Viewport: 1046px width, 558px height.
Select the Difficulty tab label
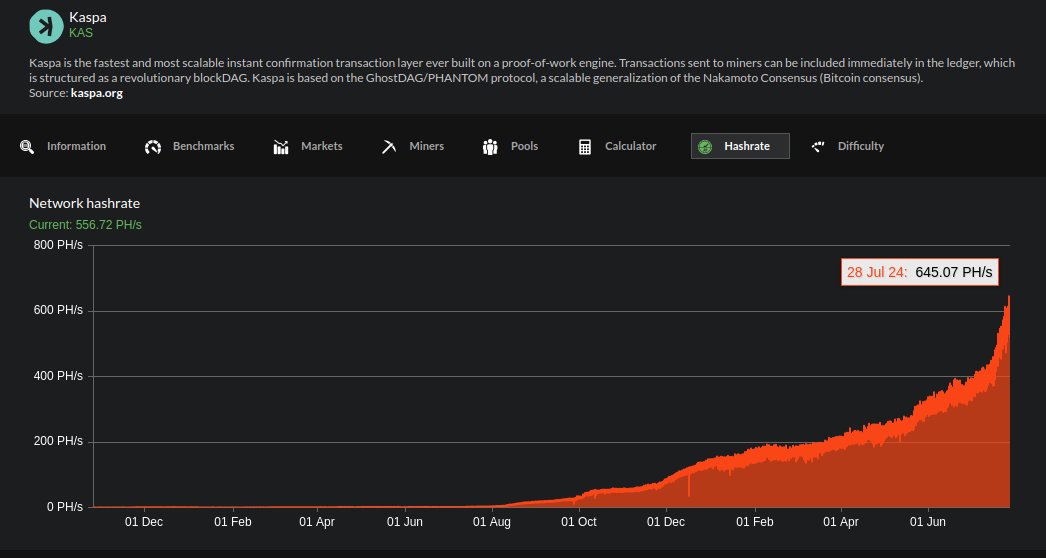tap(860, 146)
